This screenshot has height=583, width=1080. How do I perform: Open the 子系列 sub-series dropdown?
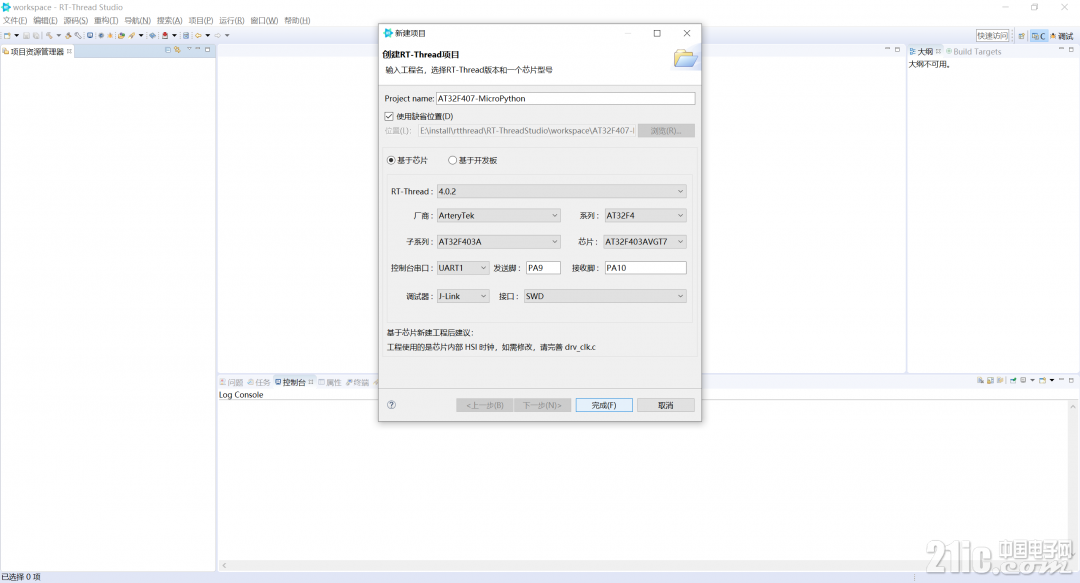(499, 242)
